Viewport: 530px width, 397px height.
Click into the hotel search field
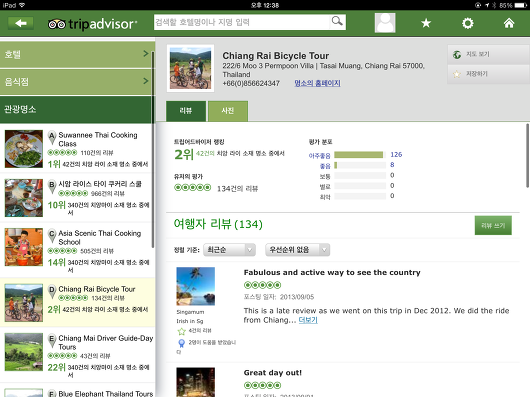(242, 22)
